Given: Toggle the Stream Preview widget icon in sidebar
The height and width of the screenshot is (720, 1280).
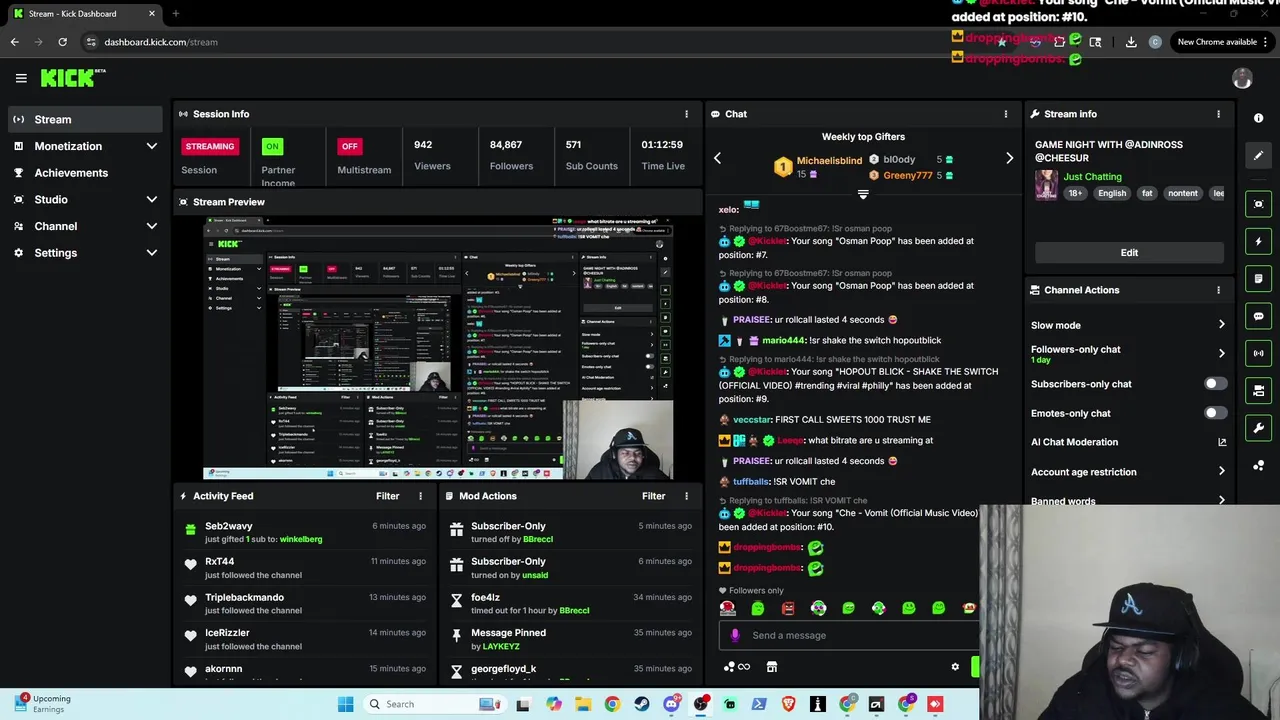Looking at the screenshot, I should [1258, 204].
